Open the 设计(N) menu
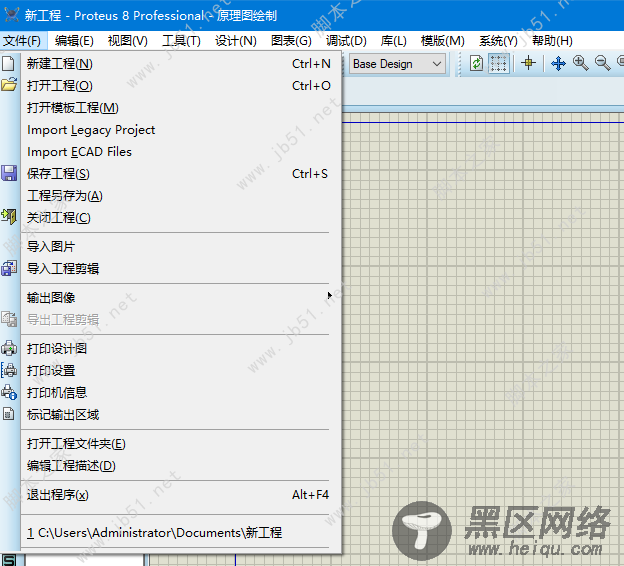The height and width of the screenshot is (566, 624). point(236,41)
